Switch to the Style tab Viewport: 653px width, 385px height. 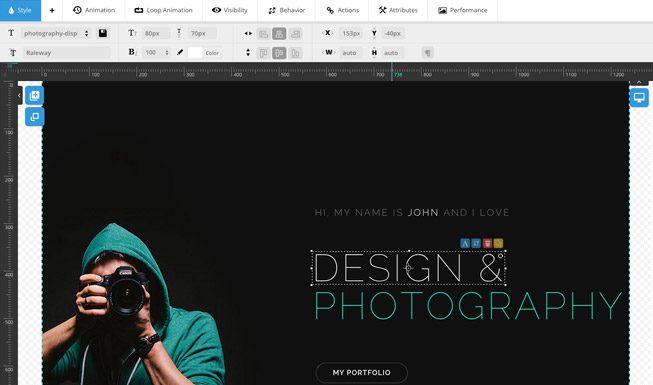tap(20, 10)
